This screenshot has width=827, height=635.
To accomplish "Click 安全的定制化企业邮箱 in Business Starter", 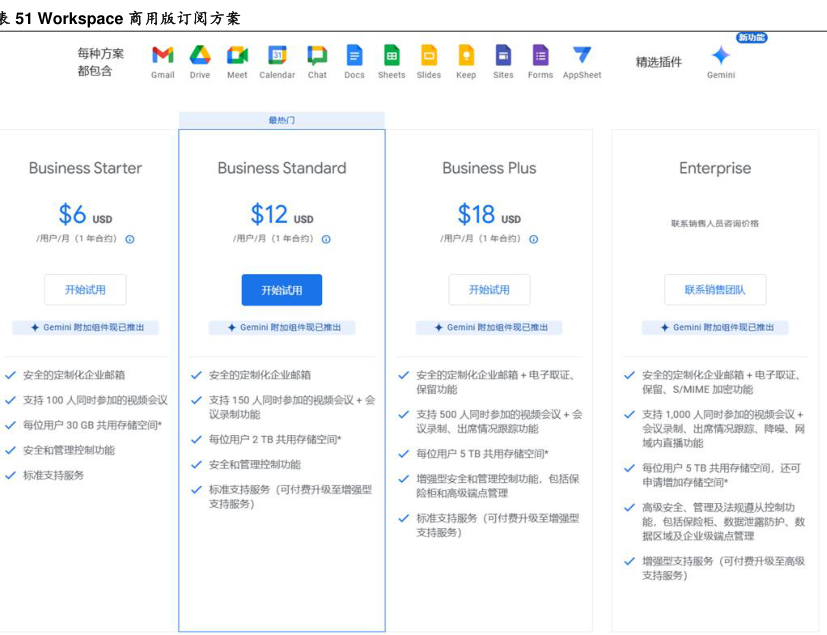I will pos(74,375).
